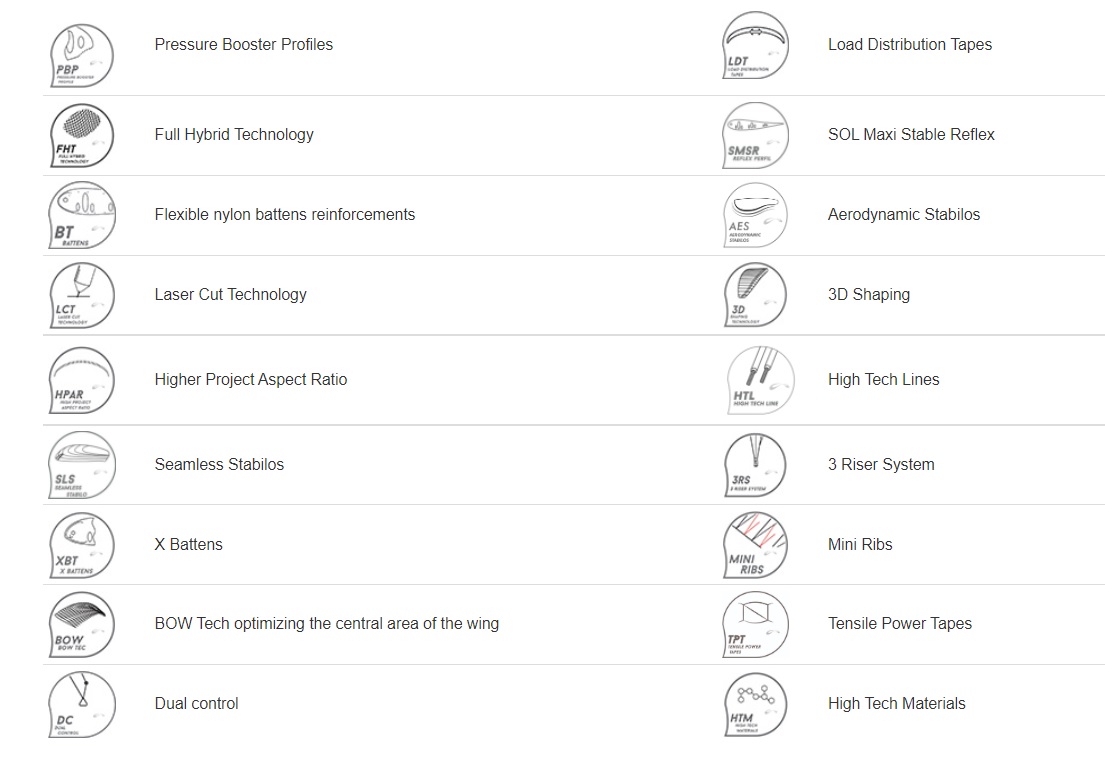The image size is (1105, 757).
Task: Click the HPAR aspect ratio icon
Action: tap(82, 380)
